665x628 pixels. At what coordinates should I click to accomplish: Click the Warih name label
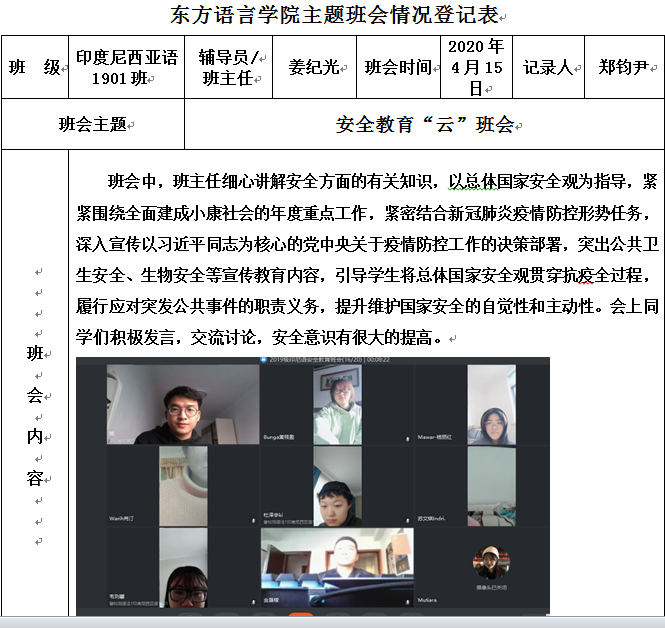(121, 519)
